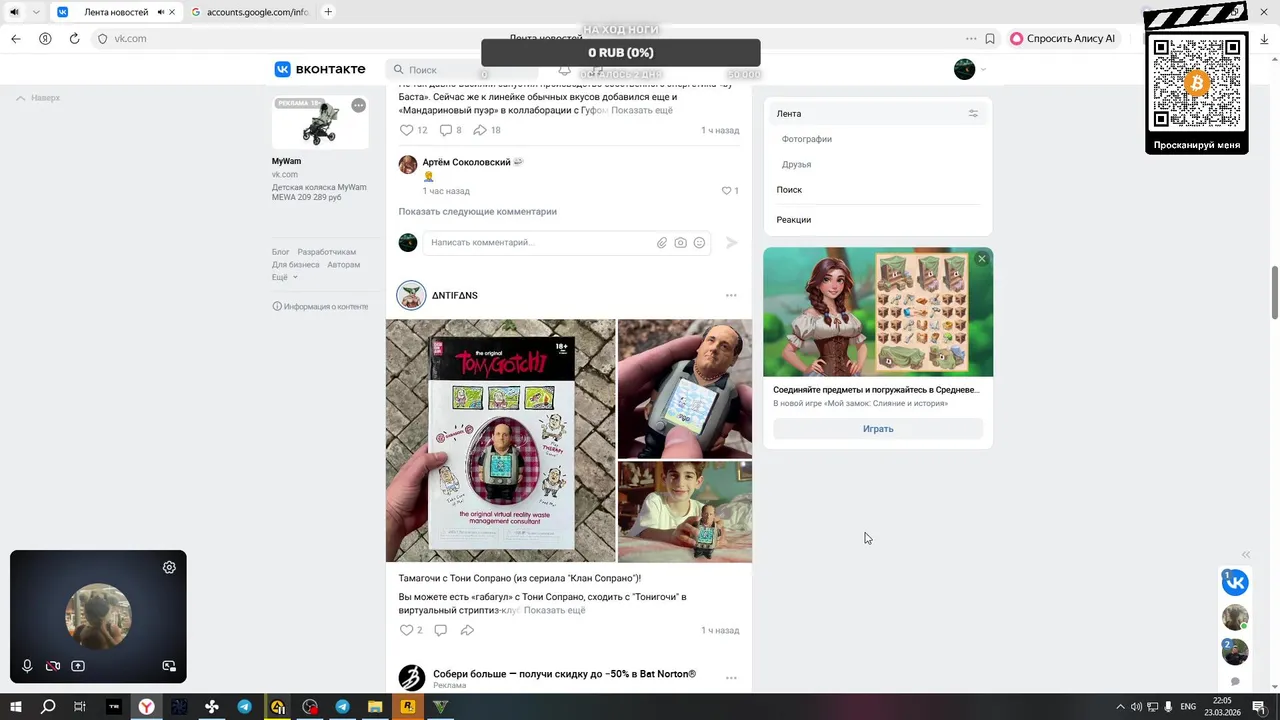
Task: Open Разработчикам footer link
Action: click(x=327, y=252)
